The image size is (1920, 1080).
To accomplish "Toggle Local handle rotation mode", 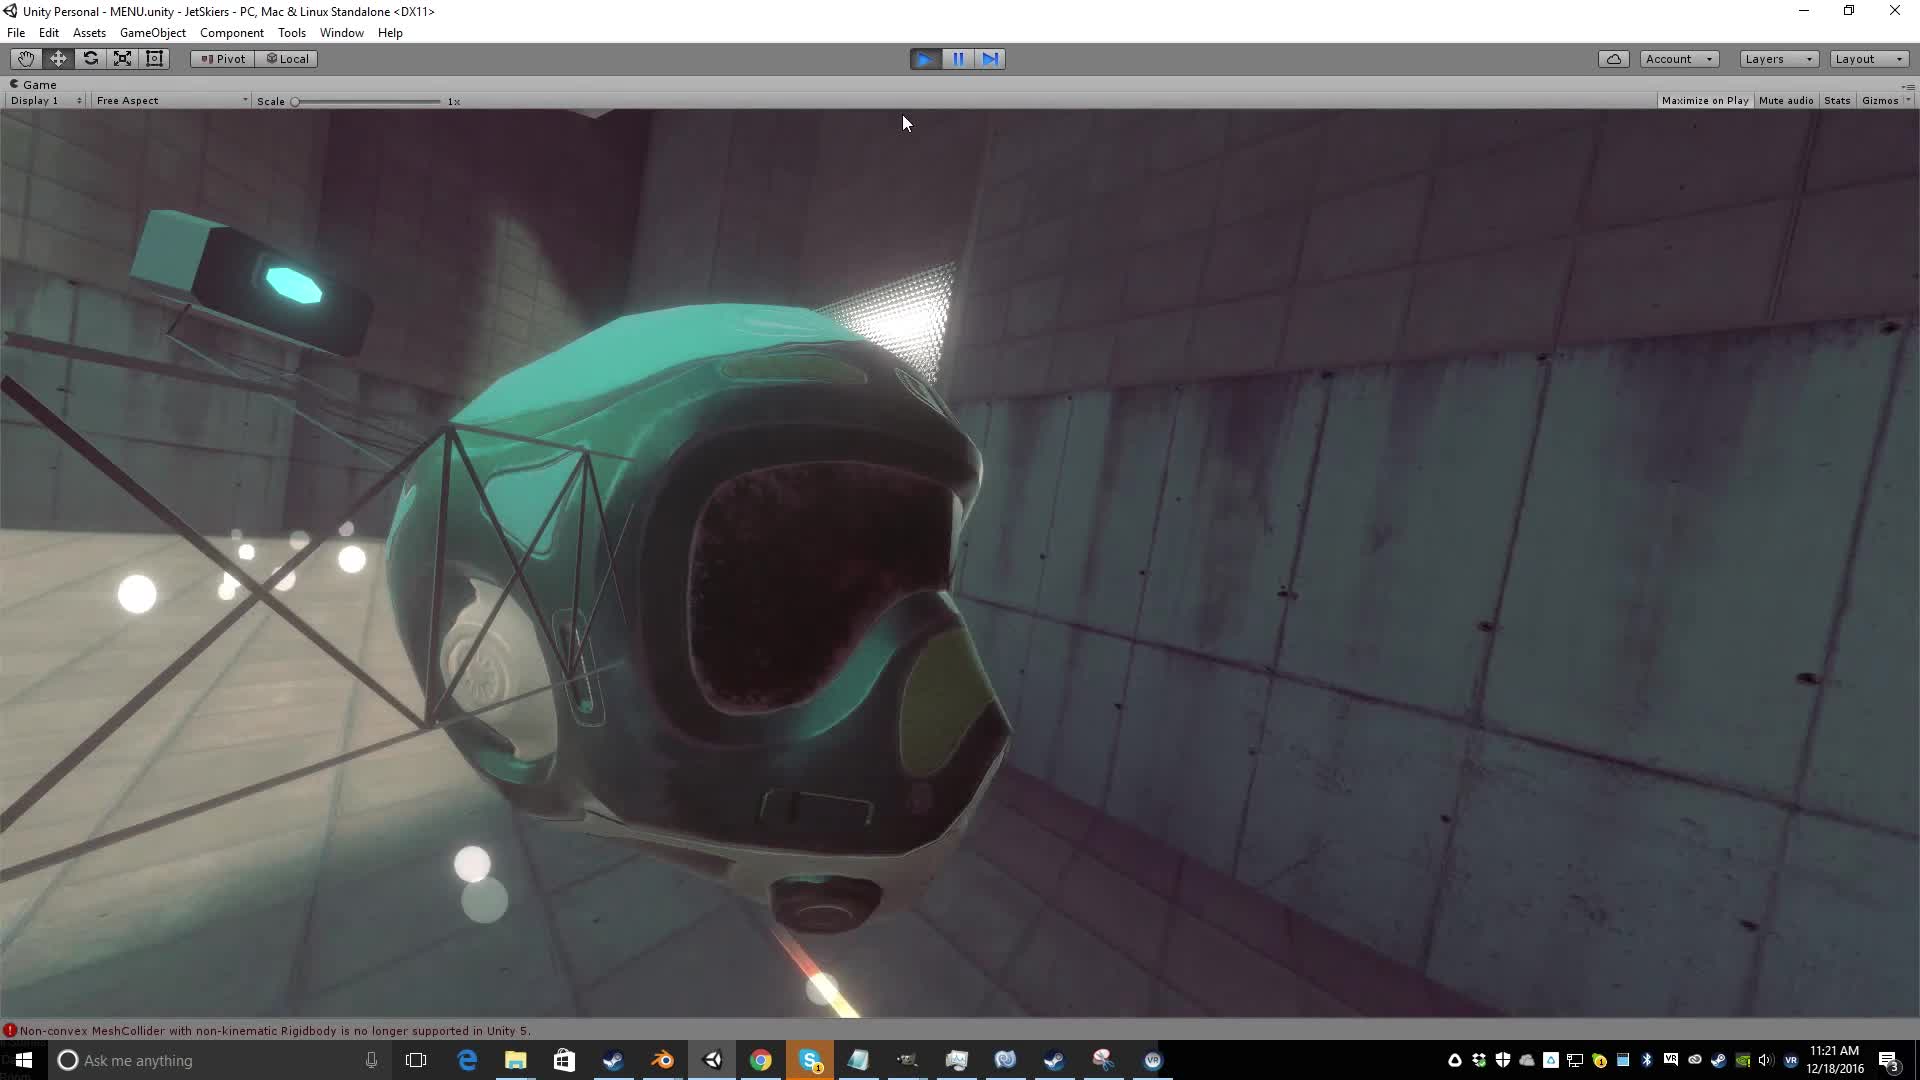I will pyautogui.click(x=287, y=58).
